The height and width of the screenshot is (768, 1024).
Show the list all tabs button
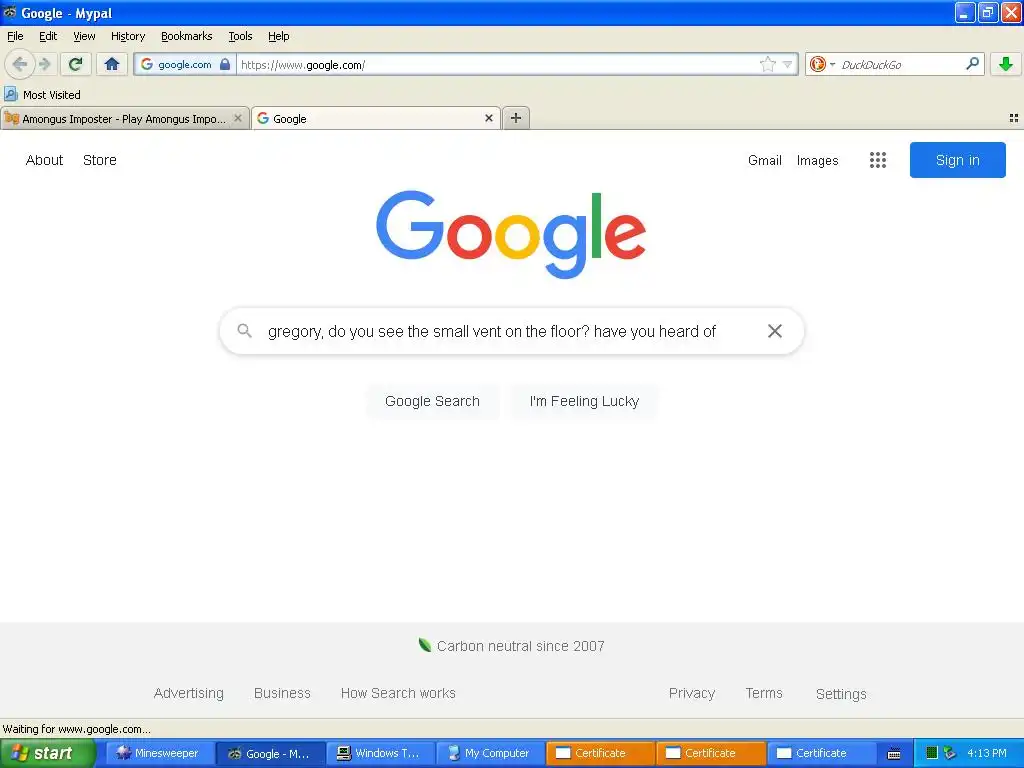click(1014, 118)
